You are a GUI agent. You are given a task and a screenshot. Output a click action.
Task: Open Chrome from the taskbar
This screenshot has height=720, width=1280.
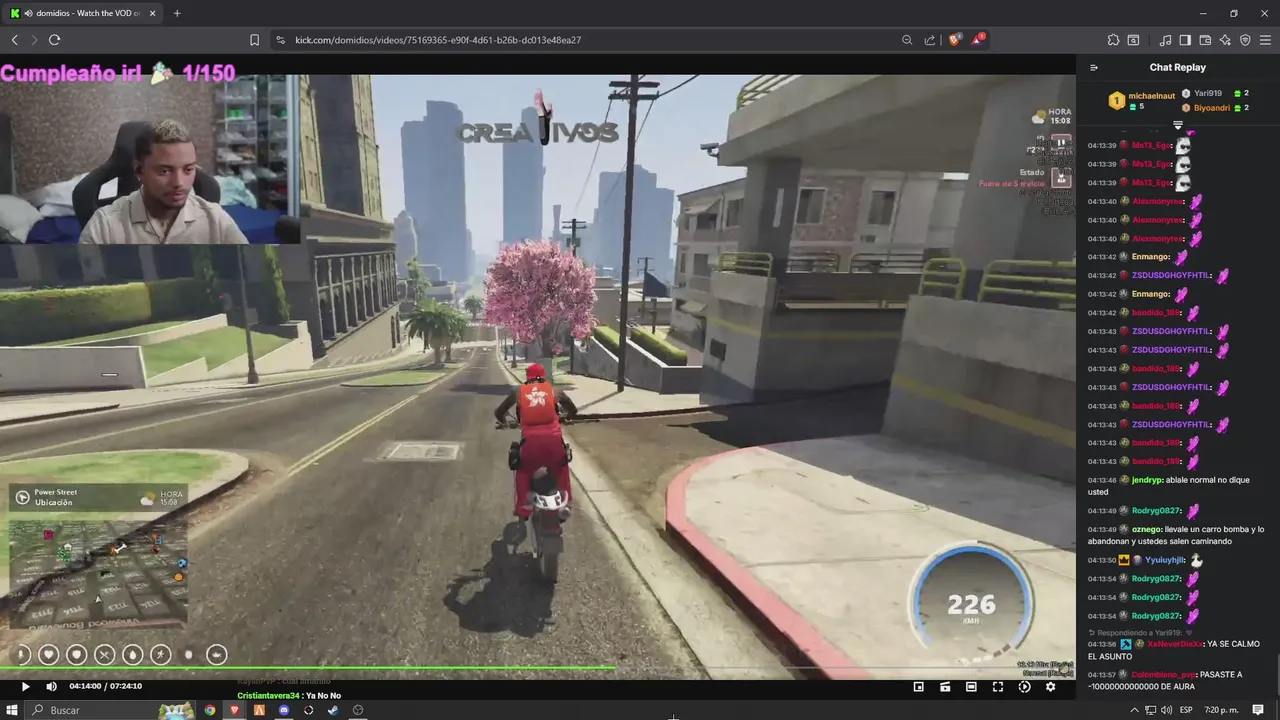point(210,710)
